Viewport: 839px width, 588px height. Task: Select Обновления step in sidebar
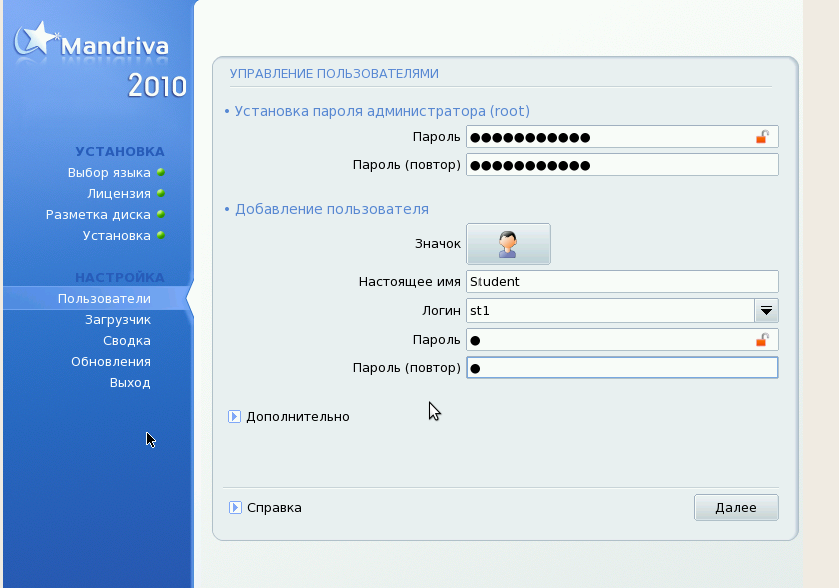[x=111, y=362]
